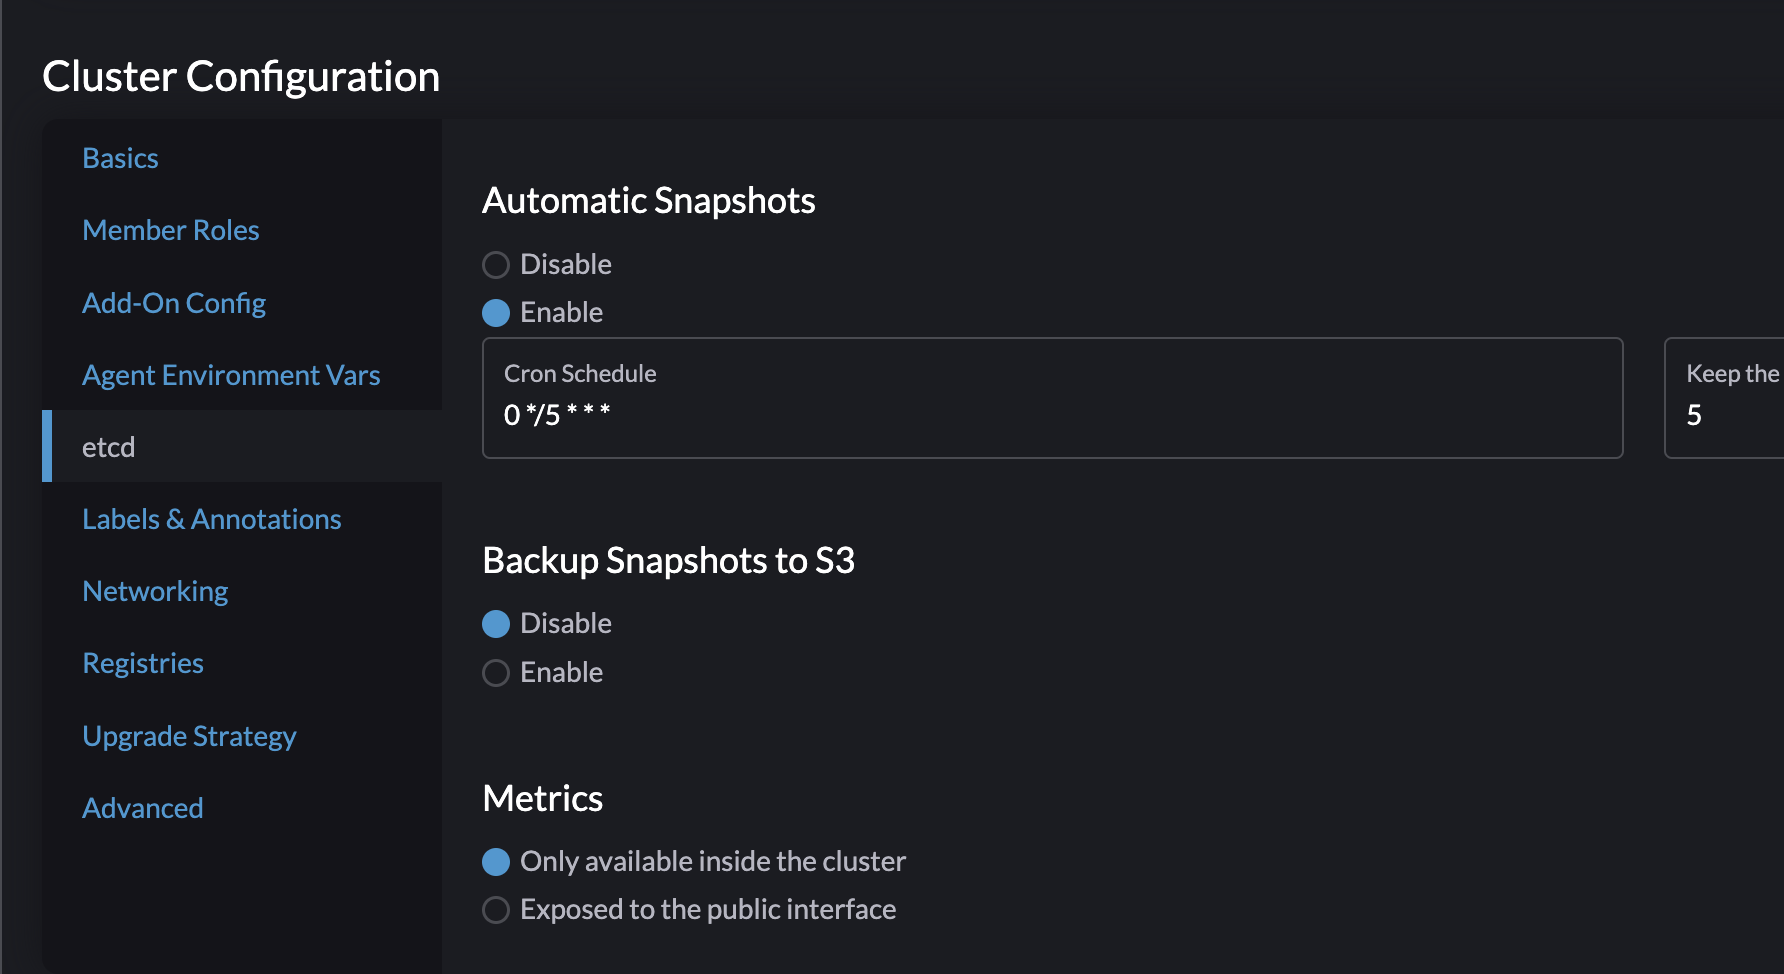Screen dimensions: 1784x974
Task: Open the Upgrade Strategy section
Action: (189, 735)
